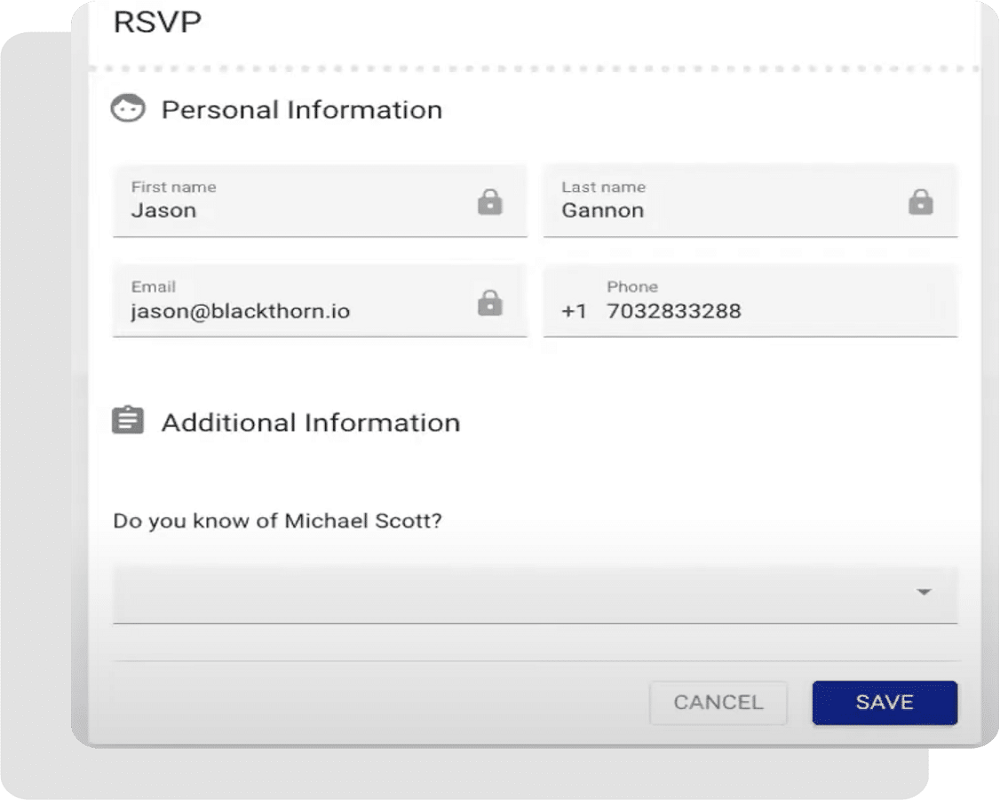Viewport: 1000px width, 800px height.
Task: Click the lock icon in Last name field
Action: point(920,202)
